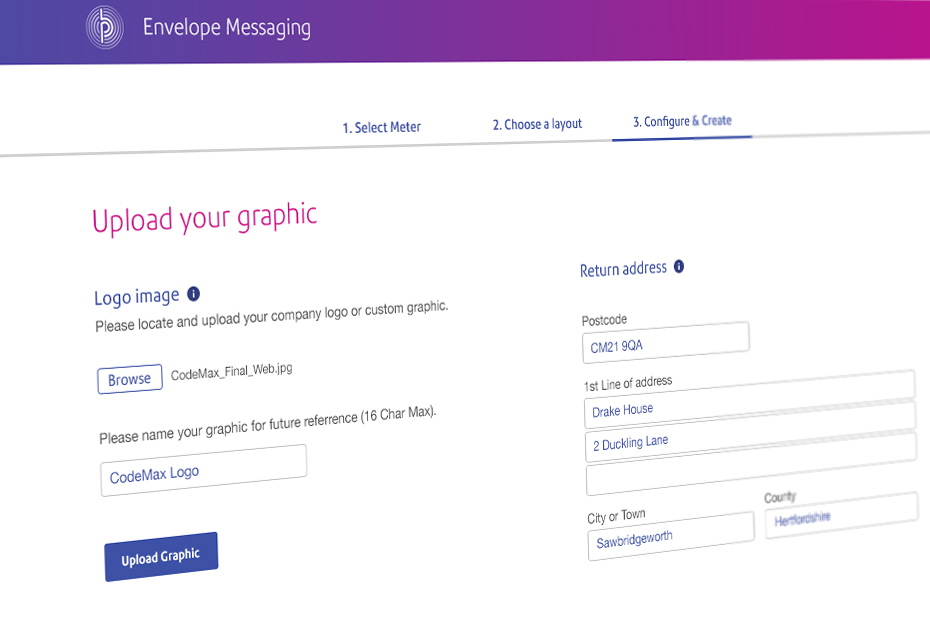This screenshot has width=930, height=622.
Task: Click the County label
Action: tap(780, 497)
